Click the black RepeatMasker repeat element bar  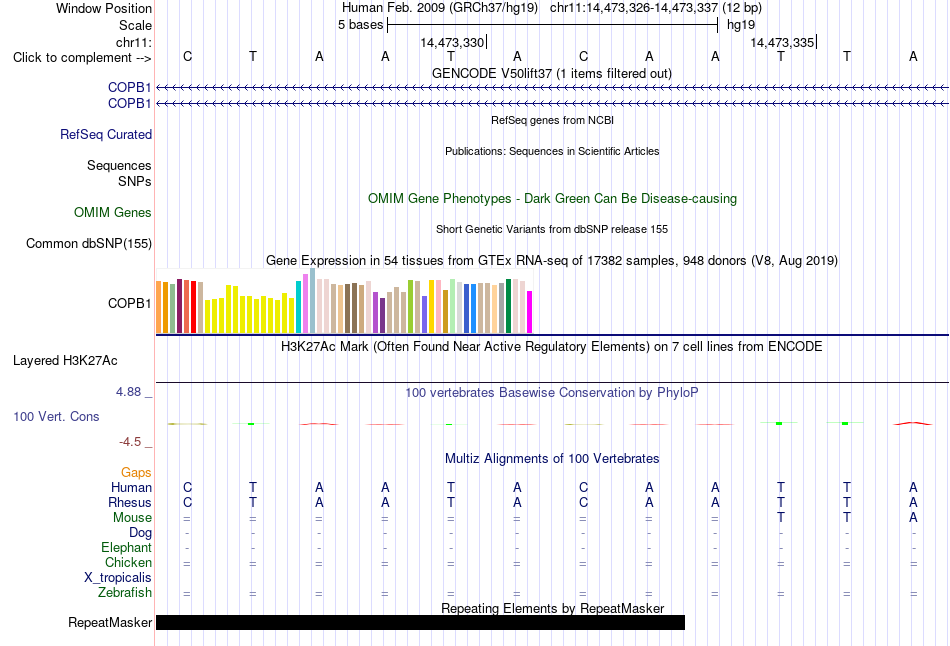click(420, 622)
